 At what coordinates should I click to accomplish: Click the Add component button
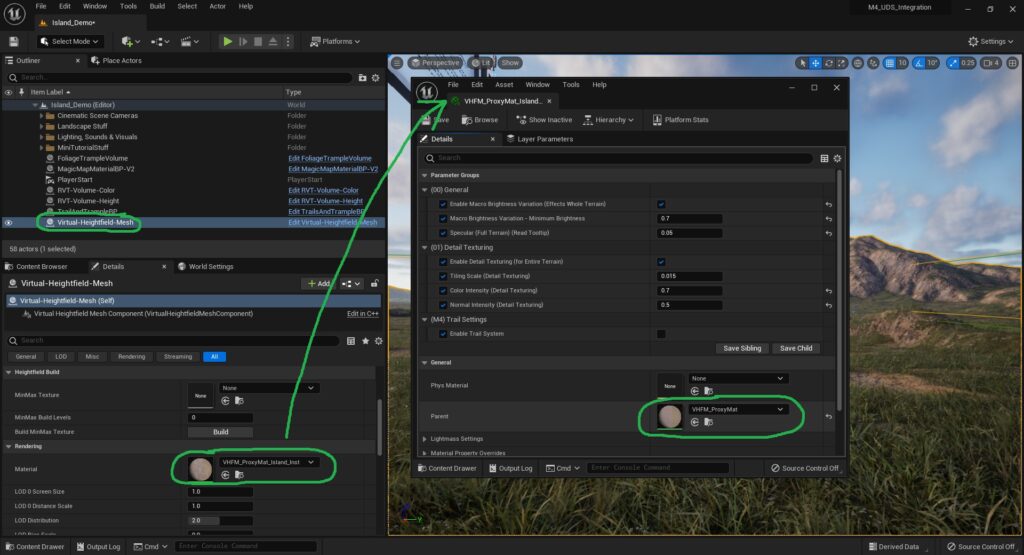coord(318,283)
